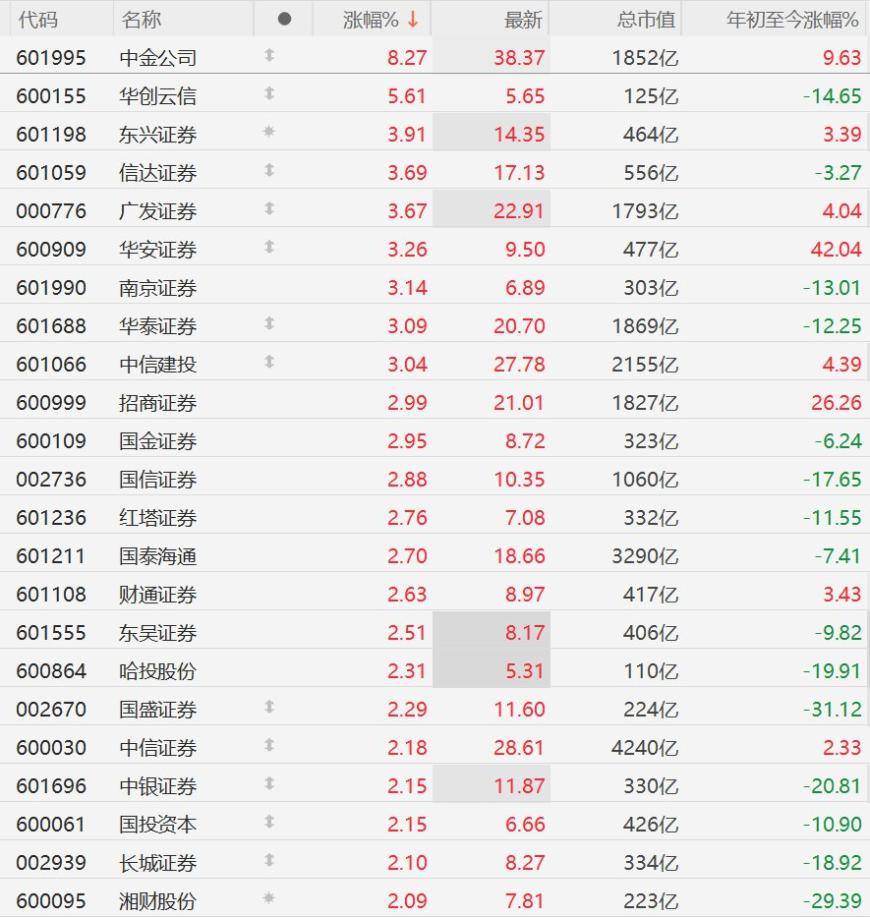Viewport: 870px width, 917px height.
Task: Select the 国投资本 name cell
Action: point(158,824)
